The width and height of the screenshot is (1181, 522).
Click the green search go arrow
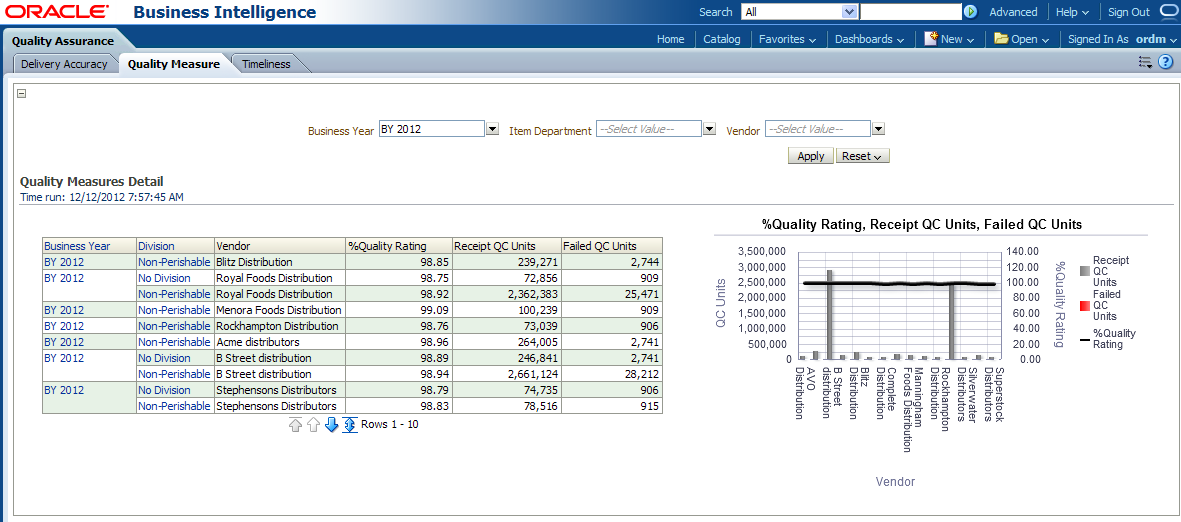coord(970,12)
